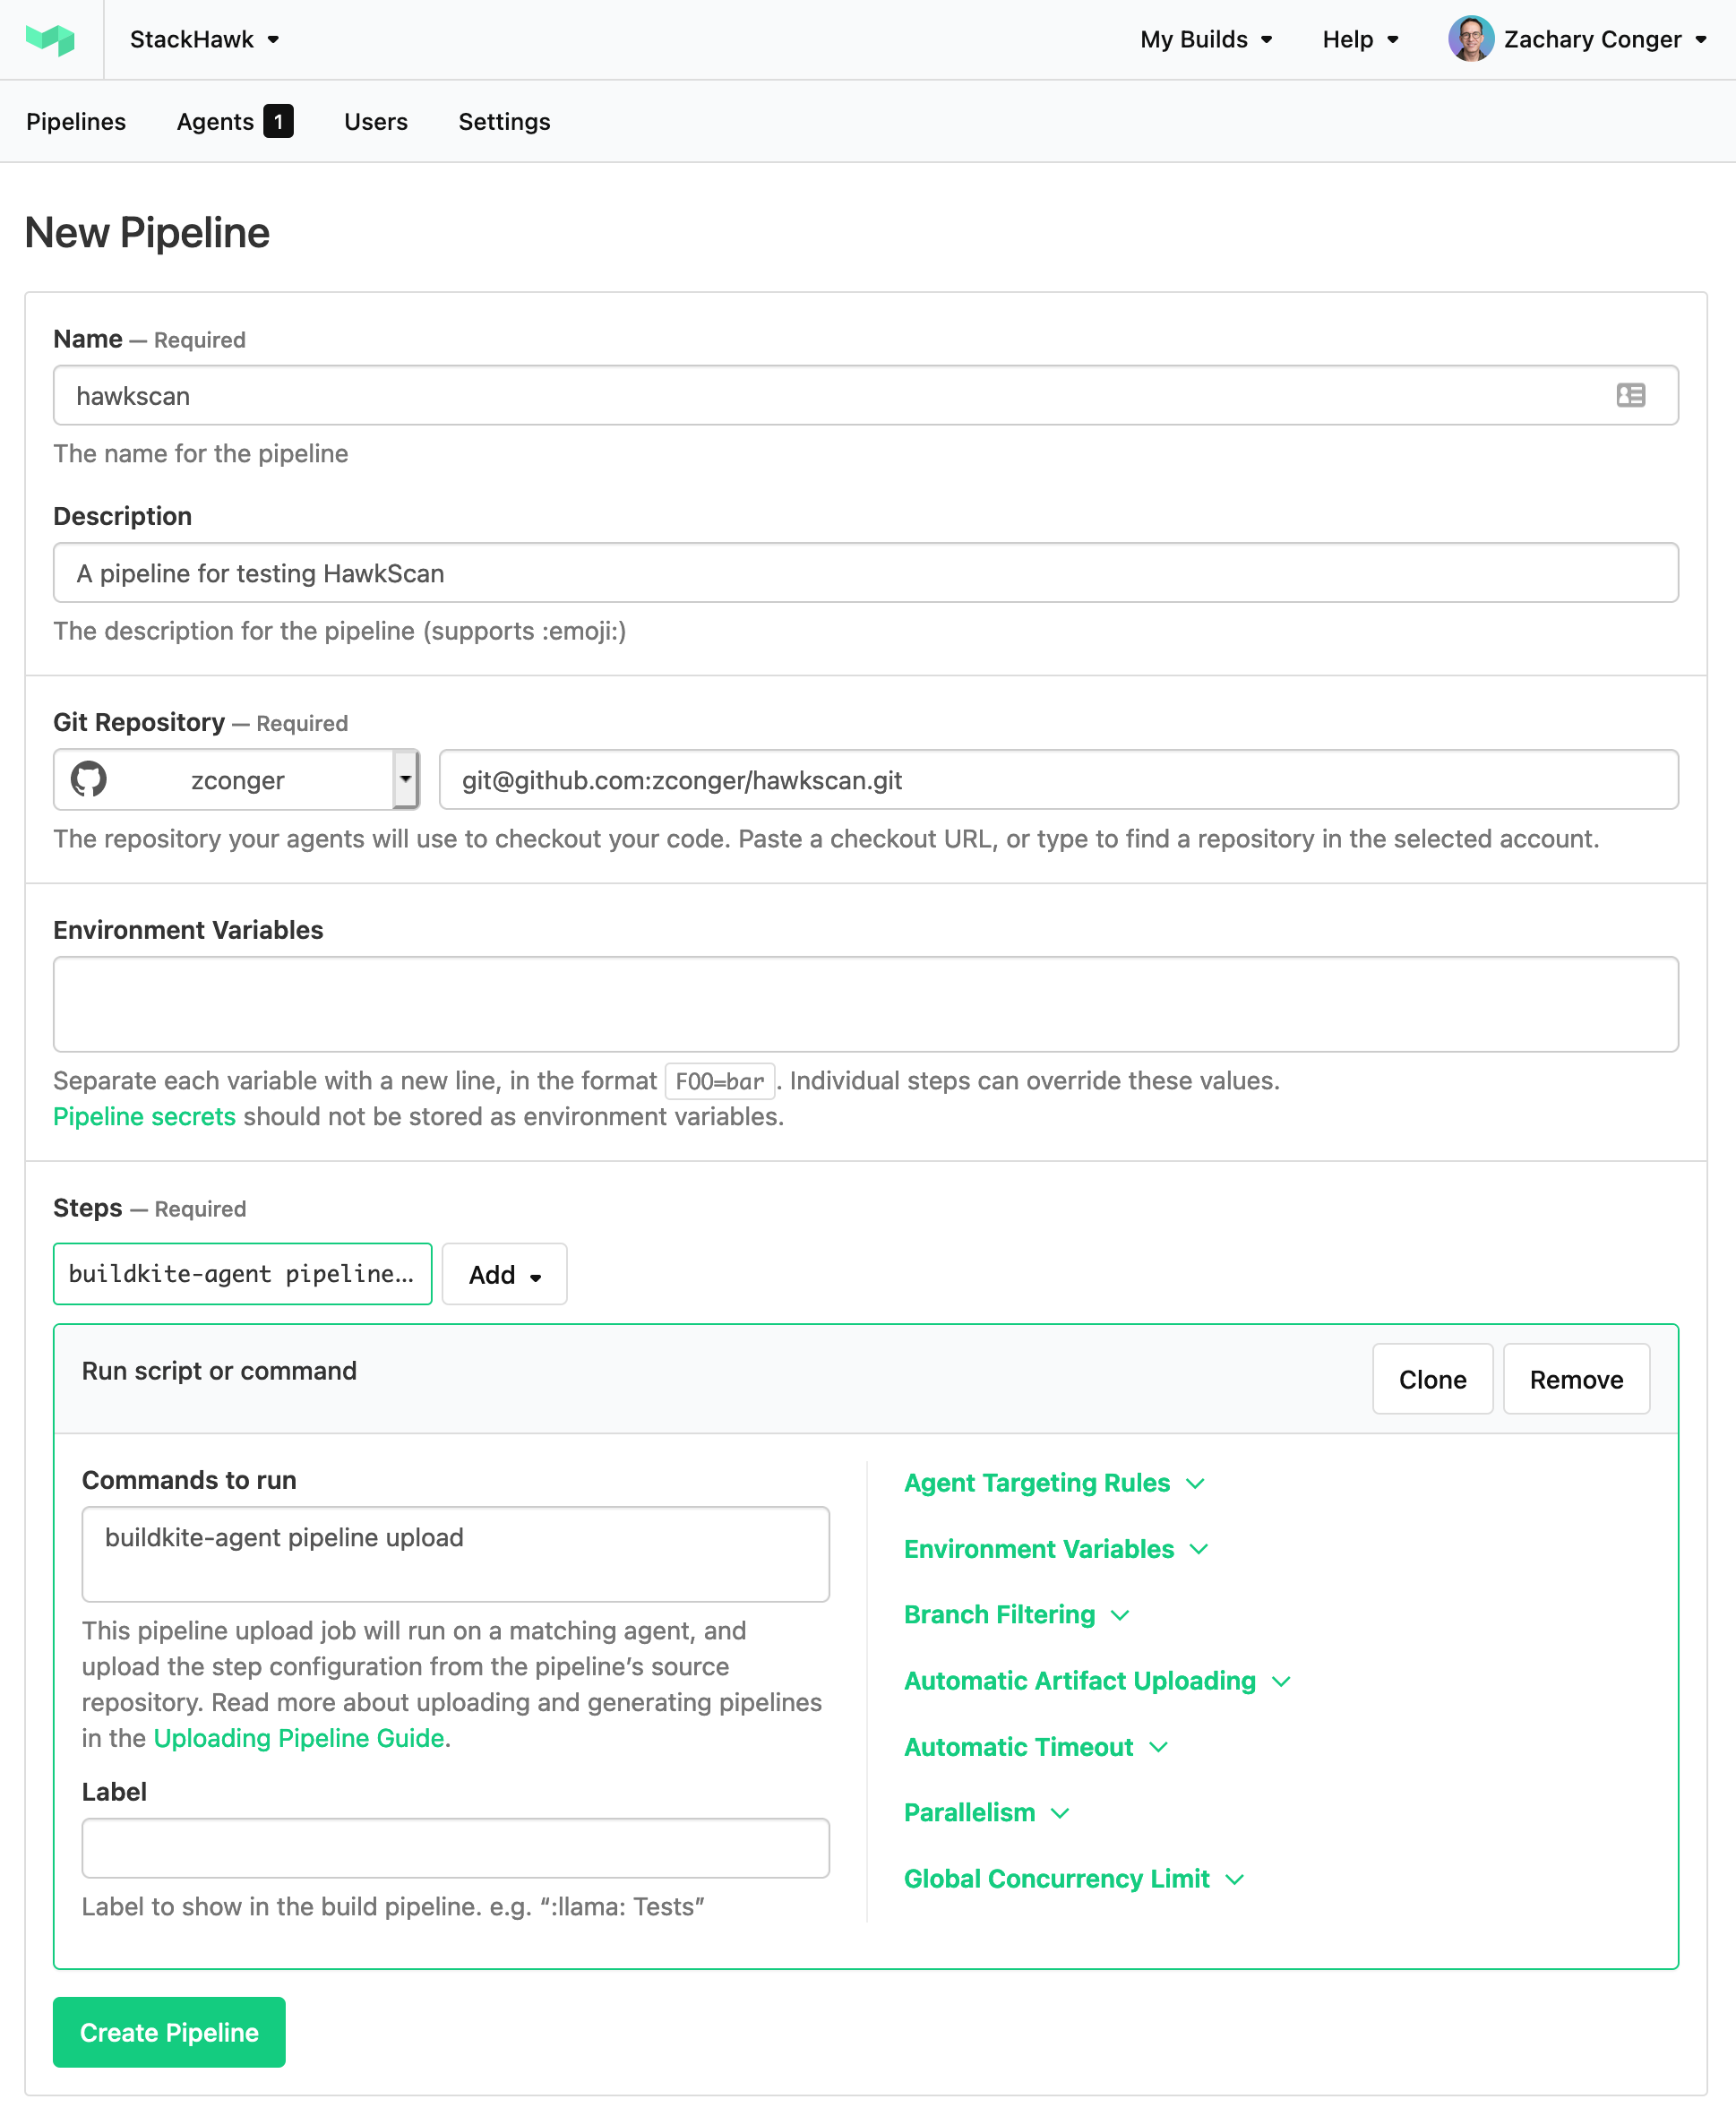This screenshot has height=2125, width=1736.
Task: Click the contact card icon in Name field
Action: click(1632, 395)
